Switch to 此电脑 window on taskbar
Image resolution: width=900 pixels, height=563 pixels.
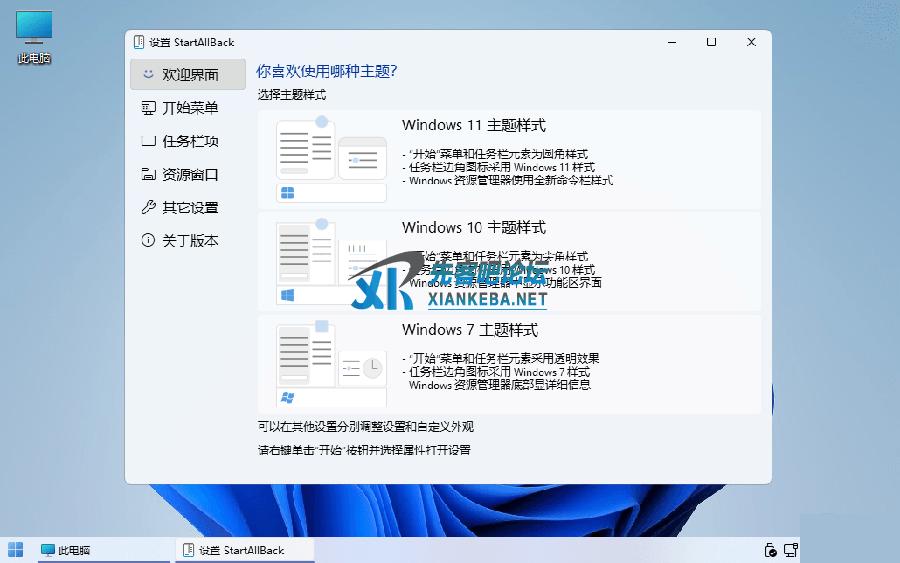coord(66,550)
